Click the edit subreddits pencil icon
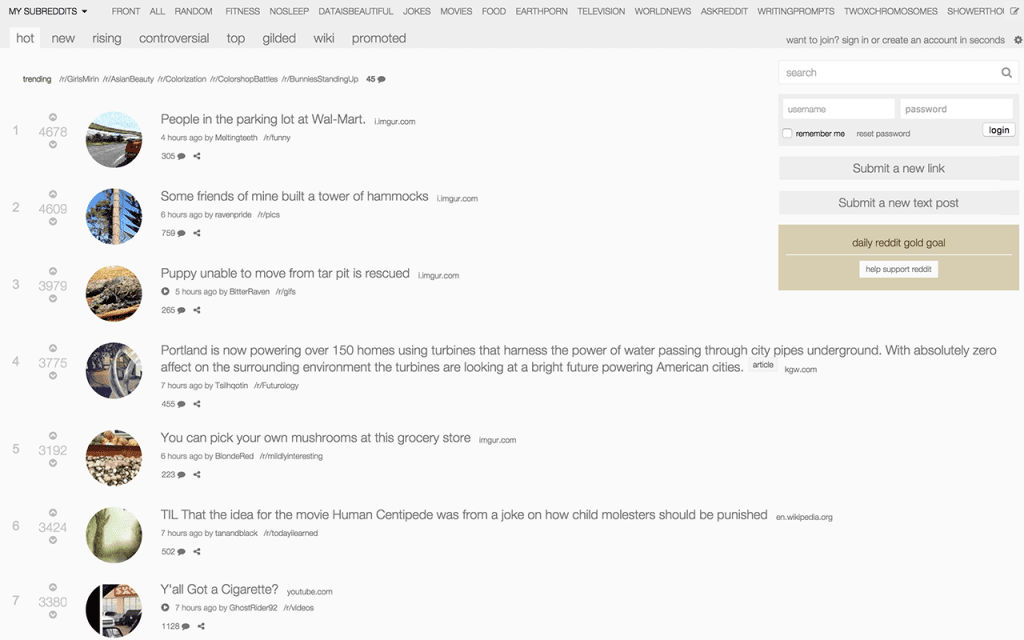The width and height of the screenshot is (1024, 640). coord(1014,11)
